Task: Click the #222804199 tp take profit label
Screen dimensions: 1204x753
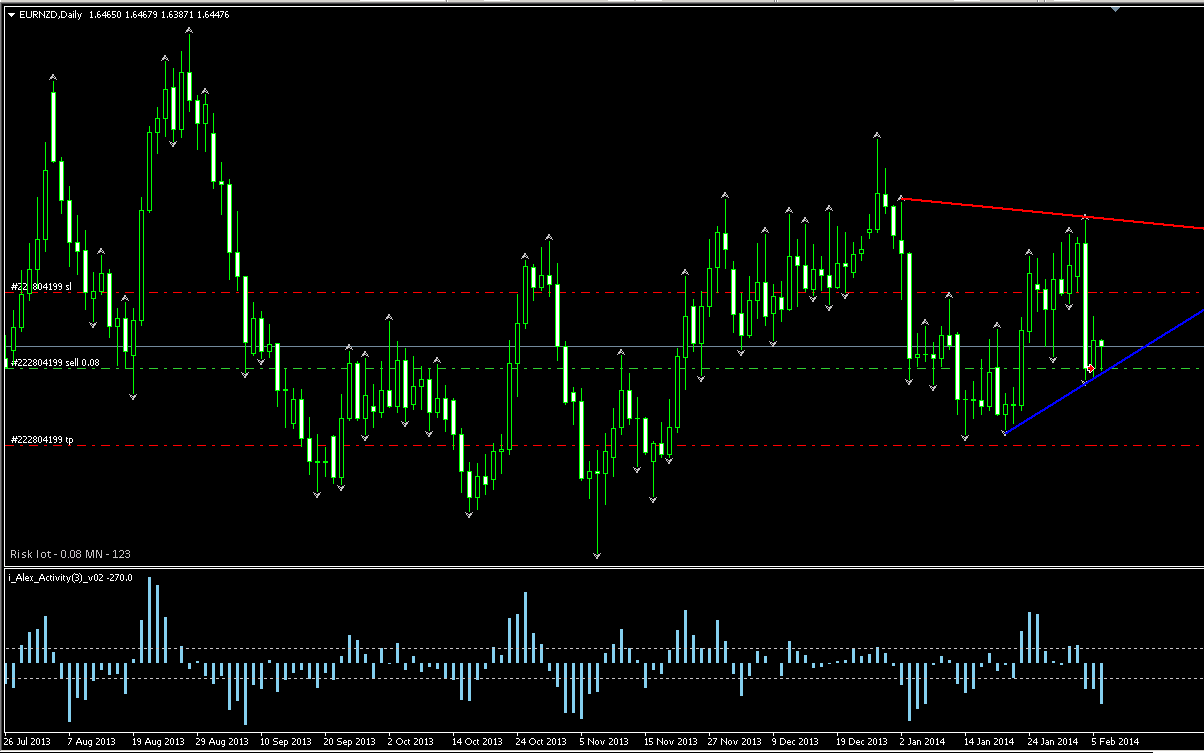Action: [x=42, y=439]
